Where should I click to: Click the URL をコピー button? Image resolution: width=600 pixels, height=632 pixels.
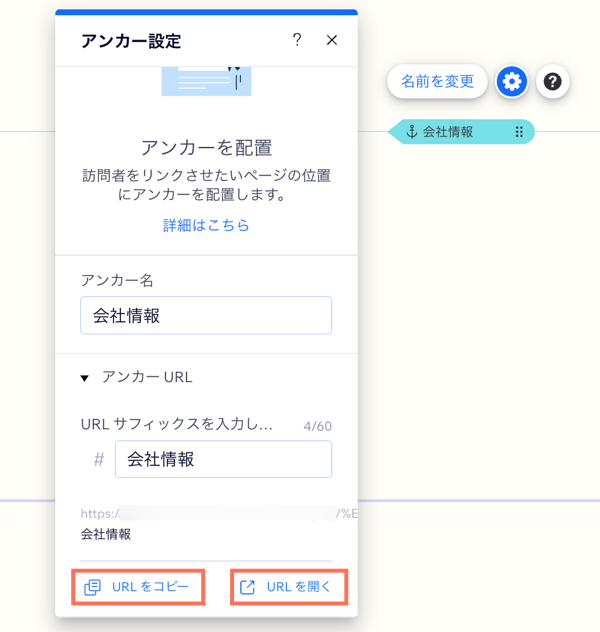(138, 587)
